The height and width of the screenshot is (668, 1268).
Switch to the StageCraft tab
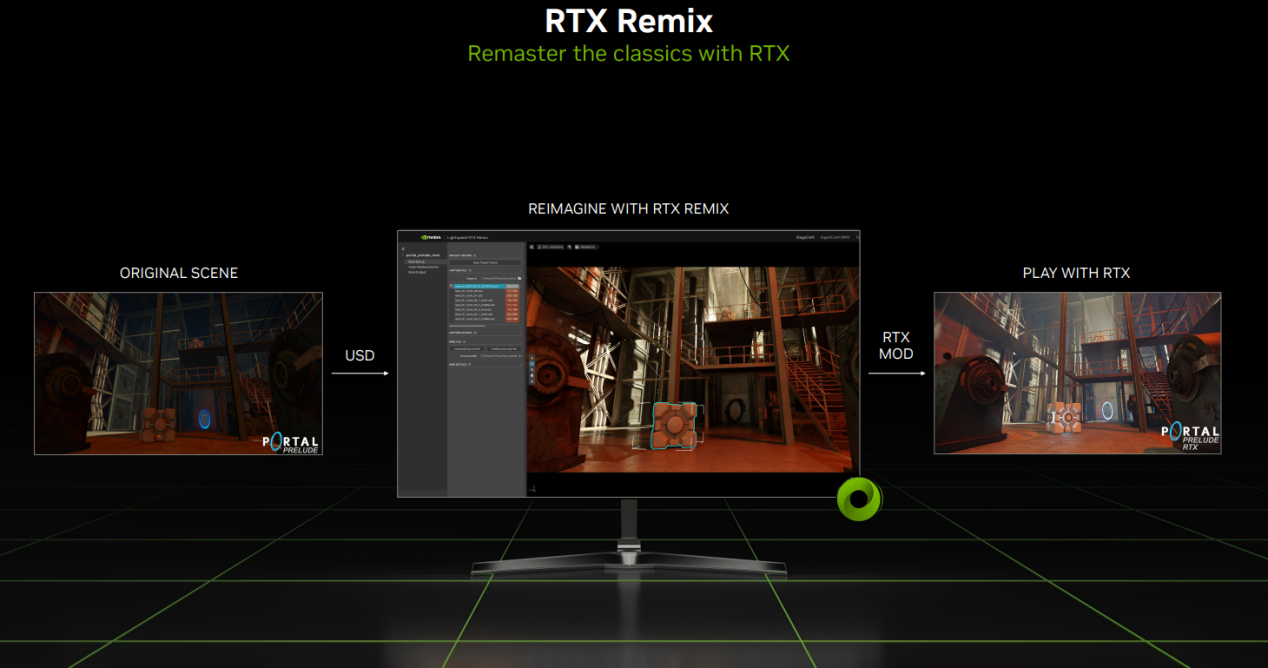tap(804, 237)
